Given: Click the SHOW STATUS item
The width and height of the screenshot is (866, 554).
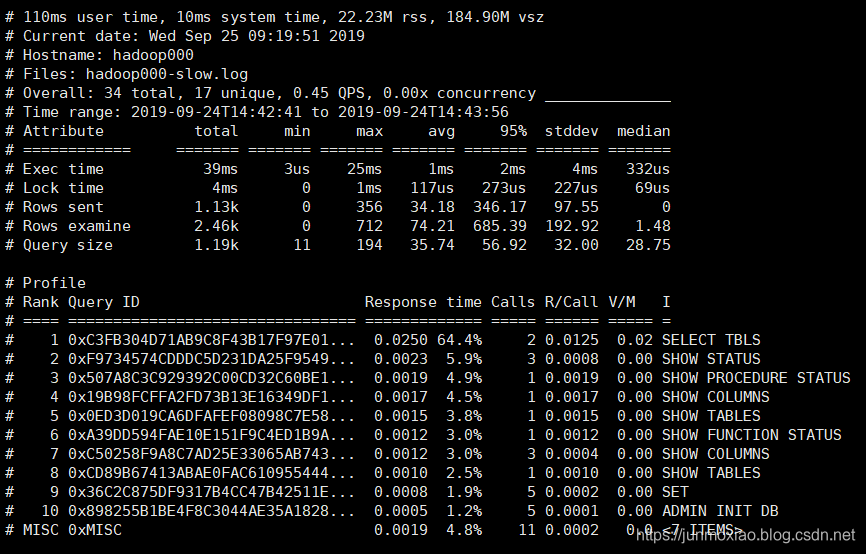Looking at the screenshot, I should point(711,359).
